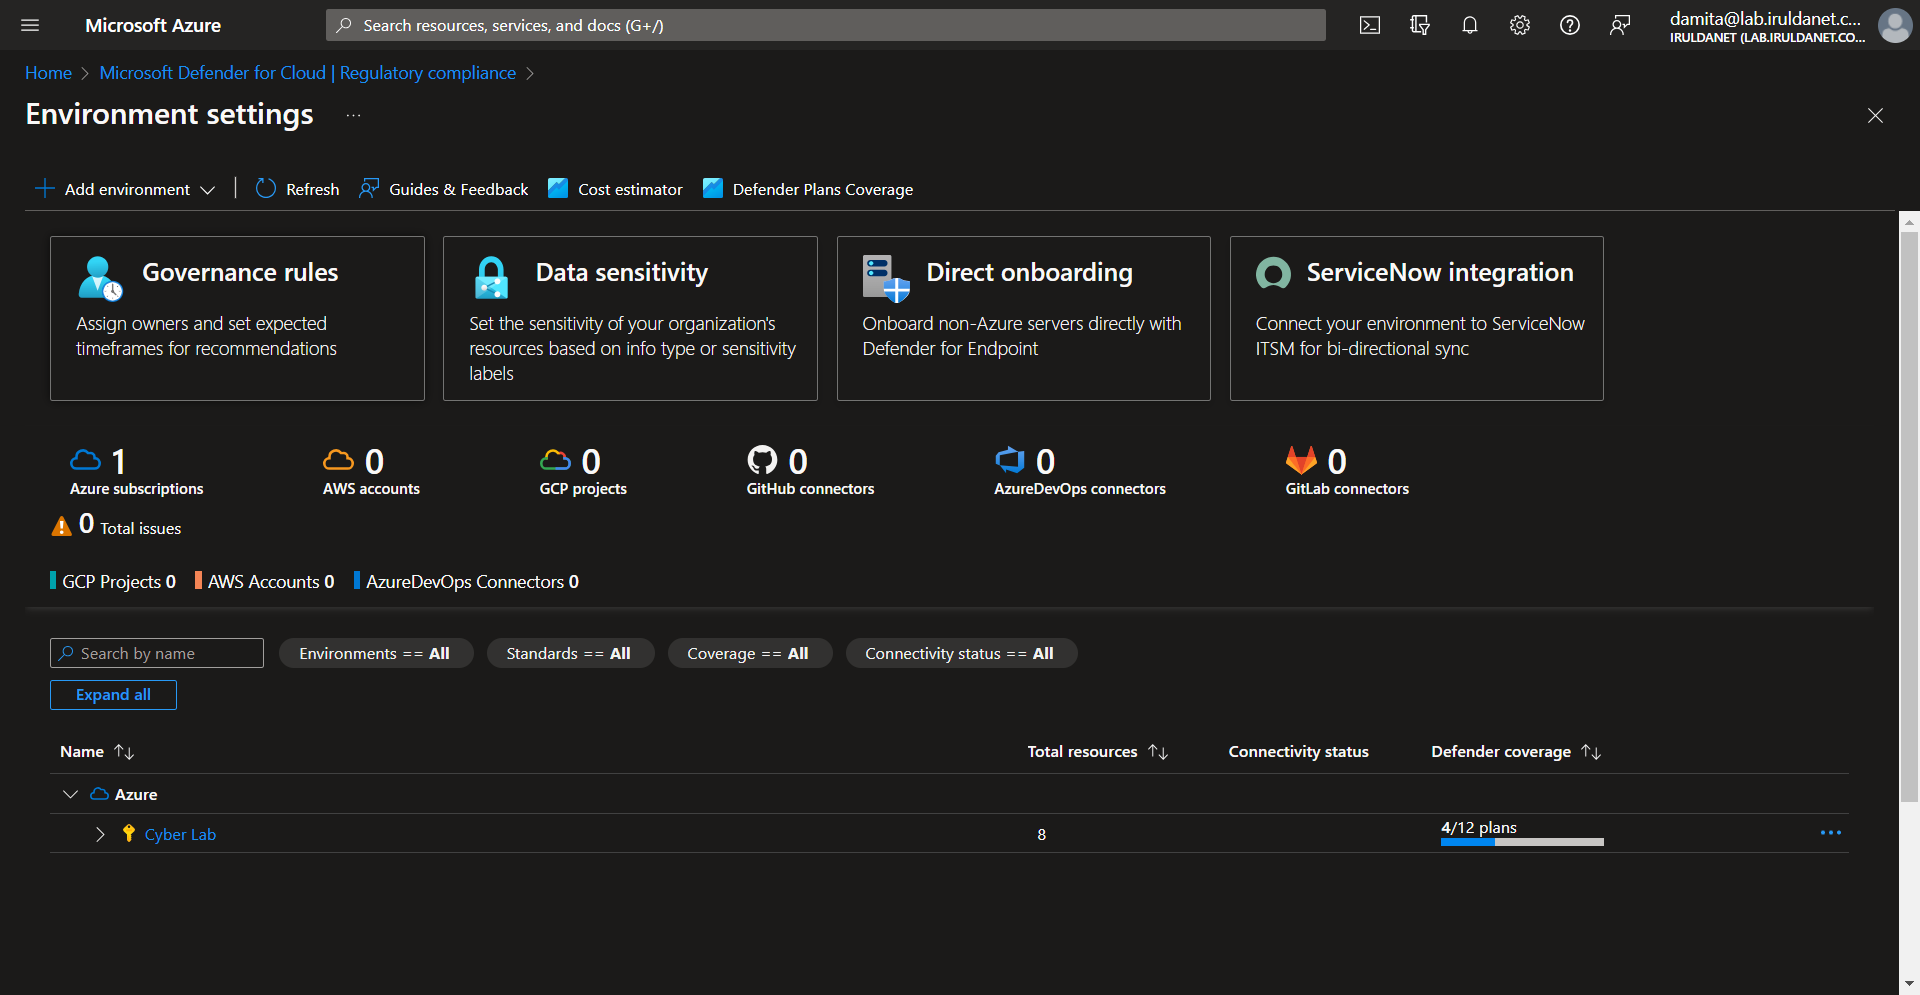The width and height of the screenshot is (1920, 995).
Task: Click the Microsoft Azure brand title
Action: tap(153, 25)
